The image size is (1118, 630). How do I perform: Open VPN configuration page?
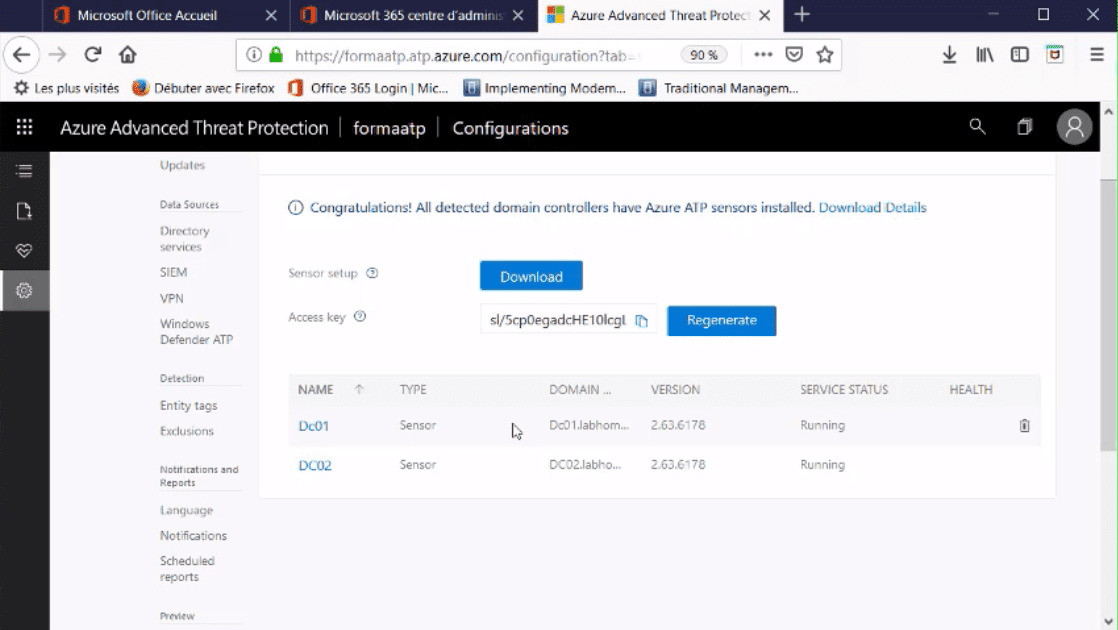172,299
